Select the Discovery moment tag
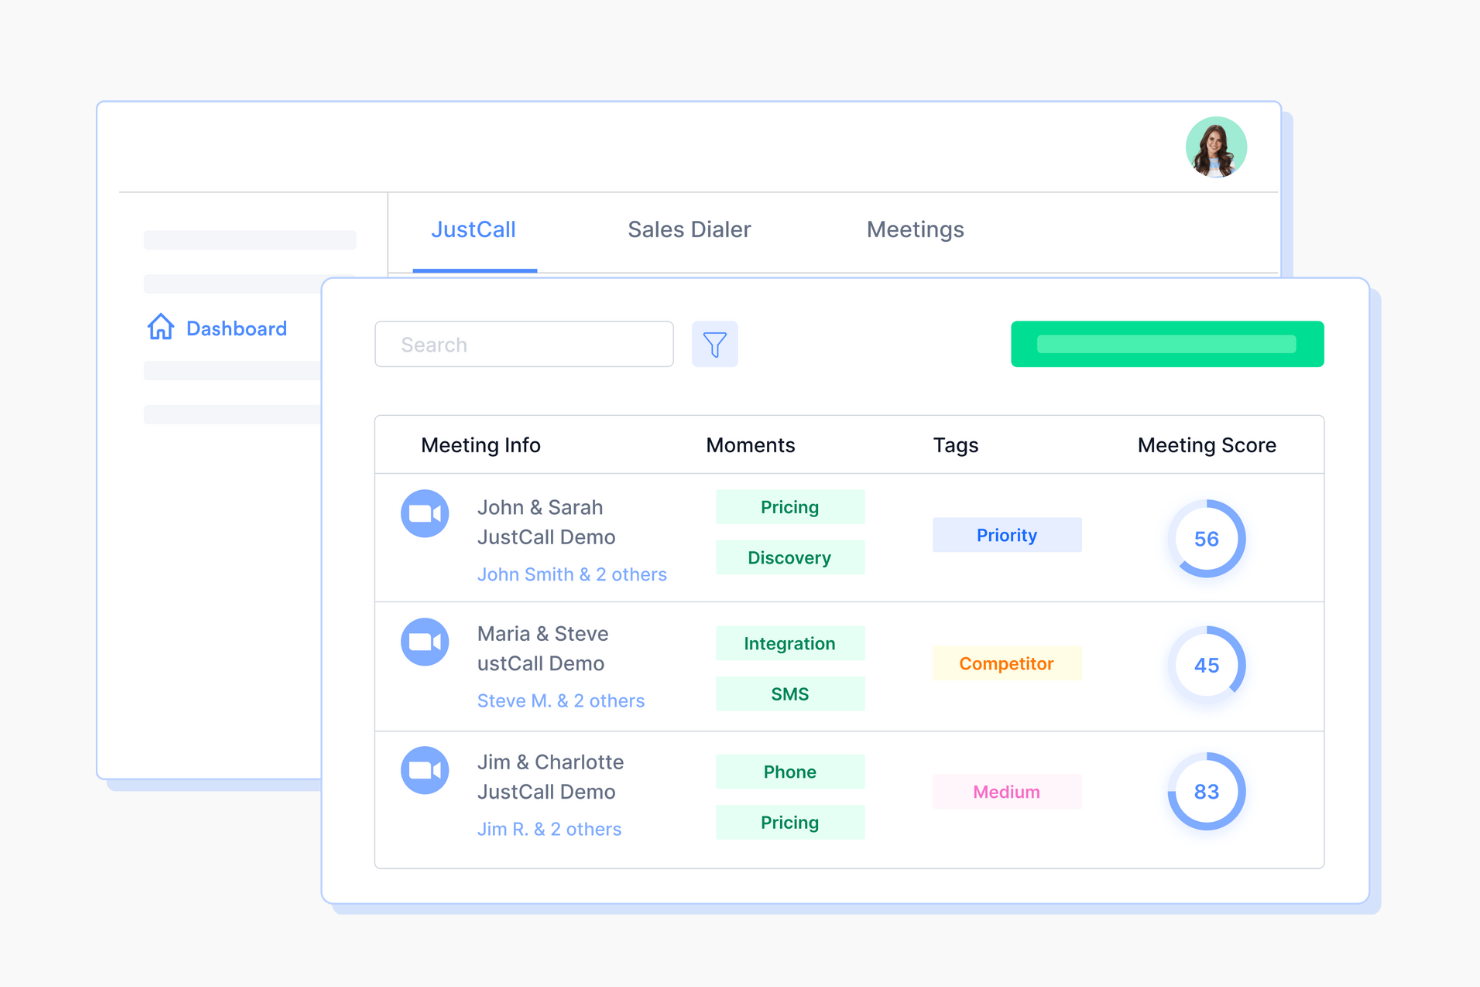This screenshot has height=987, width=1480. pos(790,558)
